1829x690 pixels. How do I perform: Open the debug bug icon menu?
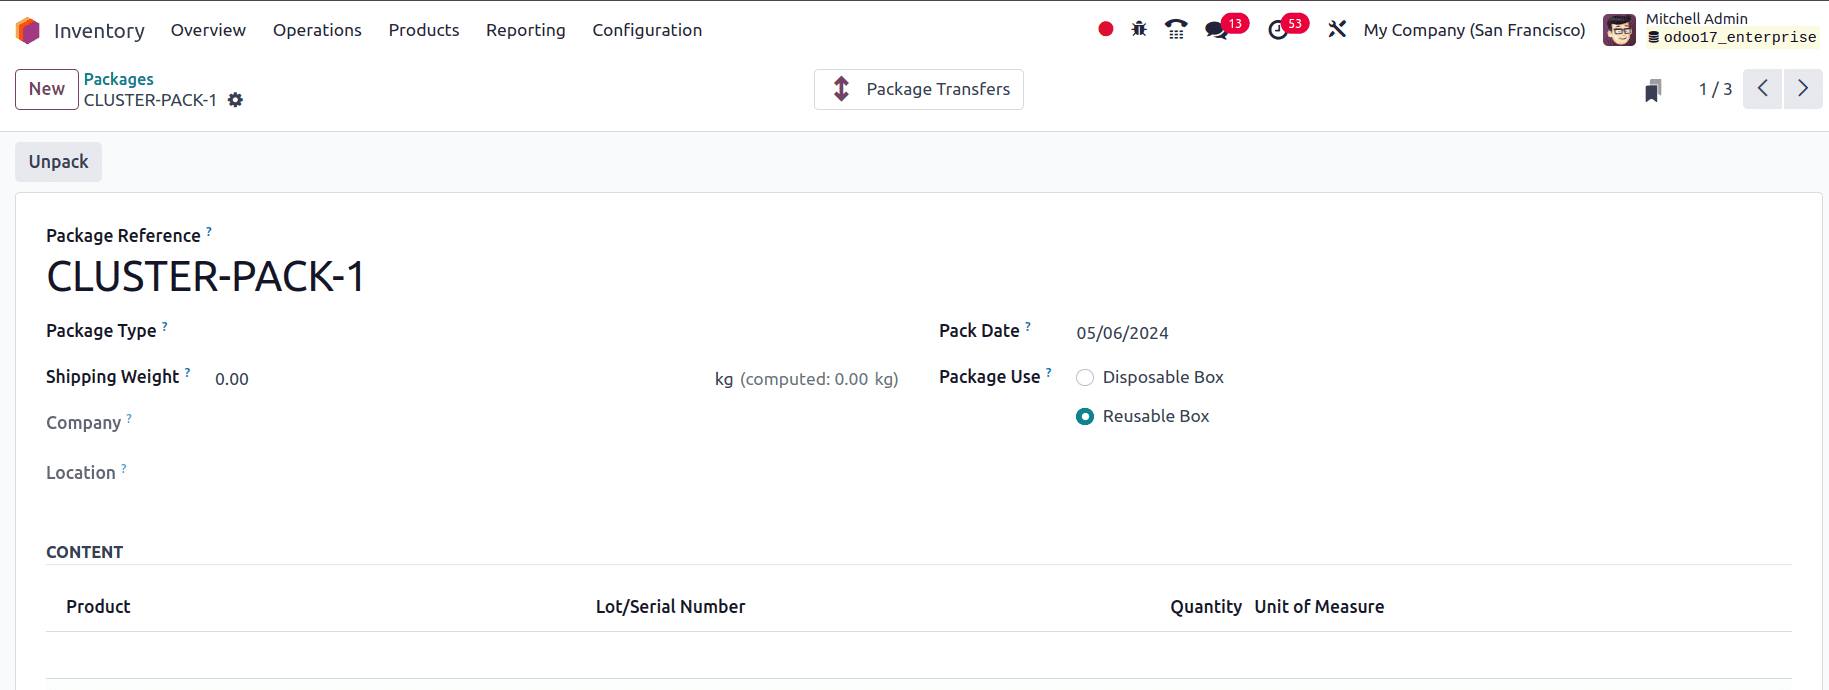pyautogui.click(x=1139, y=29)
